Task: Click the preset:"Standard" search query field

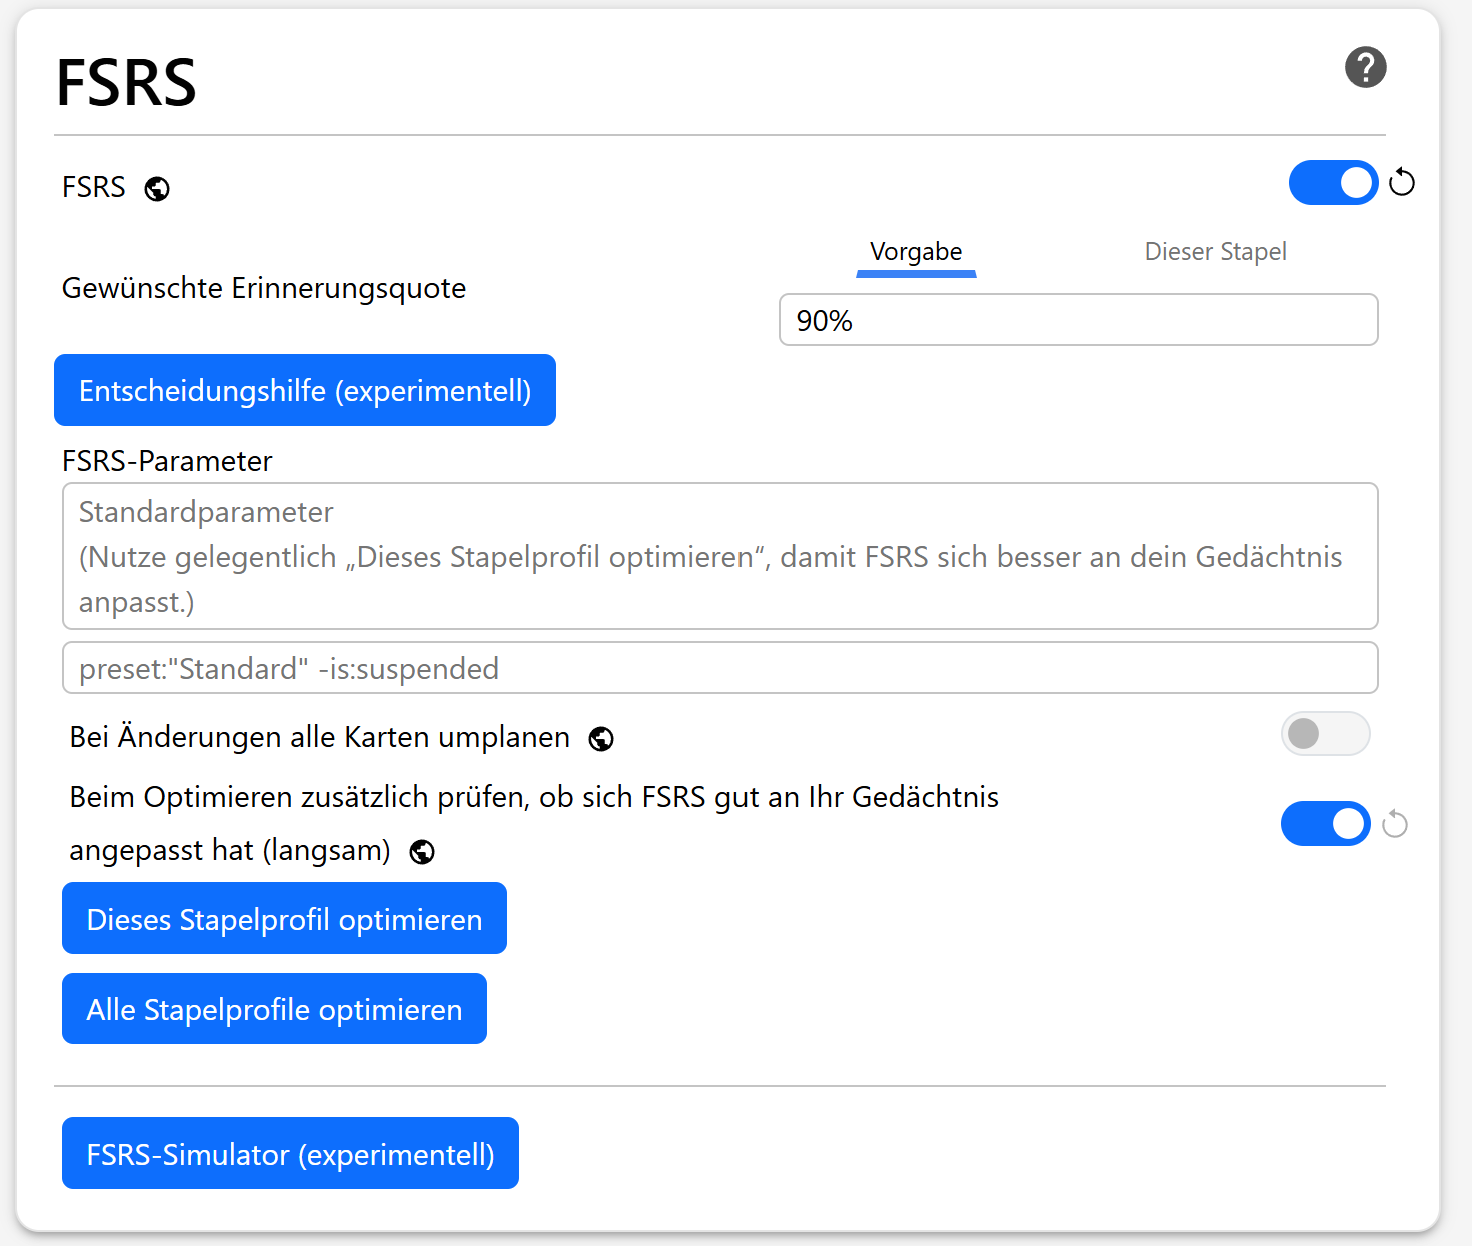Action: (720, 668)
